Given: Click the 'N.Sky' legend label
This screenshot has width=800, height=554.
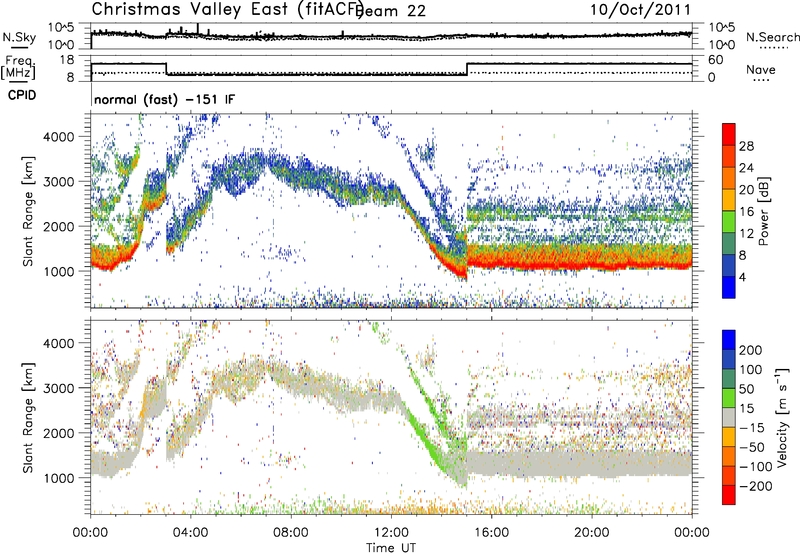Looking at the screenshot, I should 19,38.
